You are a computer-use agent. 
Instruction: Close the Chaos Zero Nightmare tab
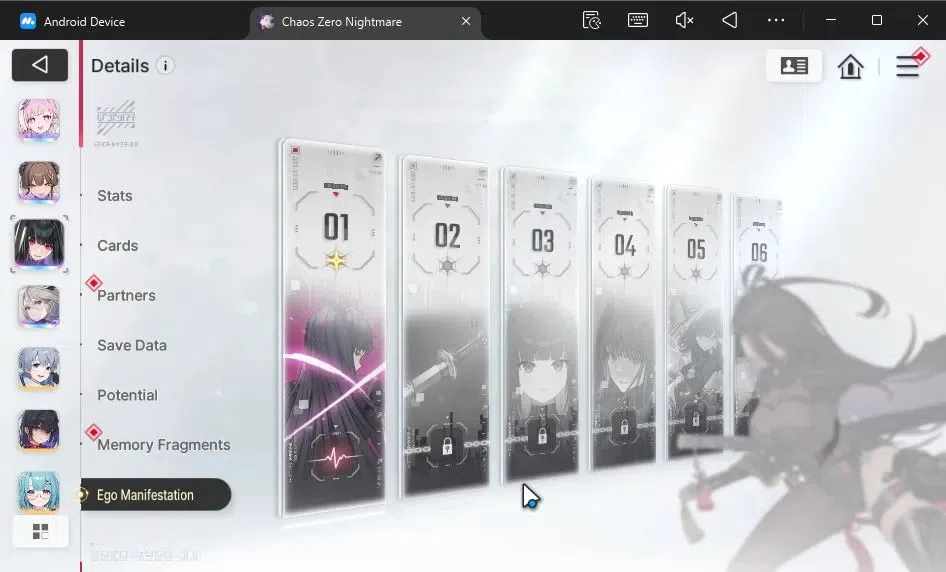466,21
